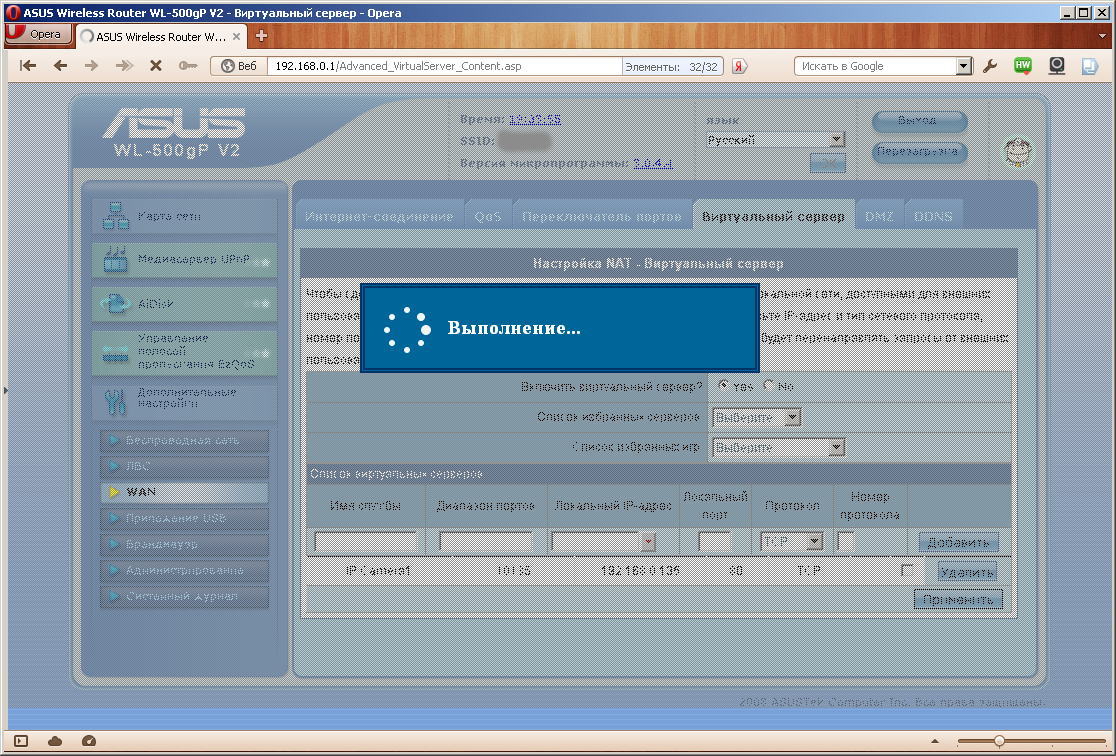Open Системный журнал submenu item

185,596
